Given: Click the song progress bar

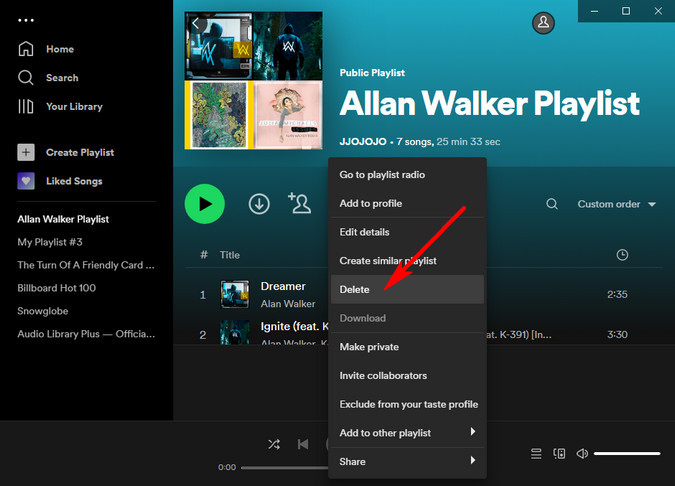Looking at the screenshot, I should 285,467.
